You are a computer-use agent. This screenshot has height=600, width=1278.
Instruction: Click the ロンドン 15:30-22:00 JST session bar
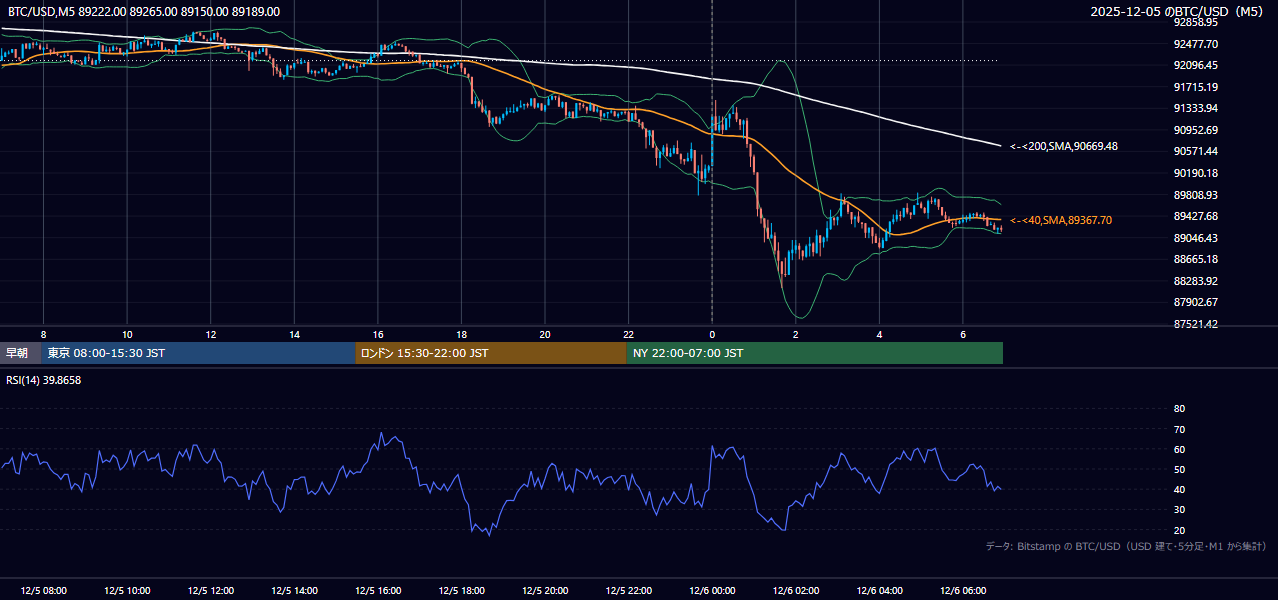(x=491, y=353)
